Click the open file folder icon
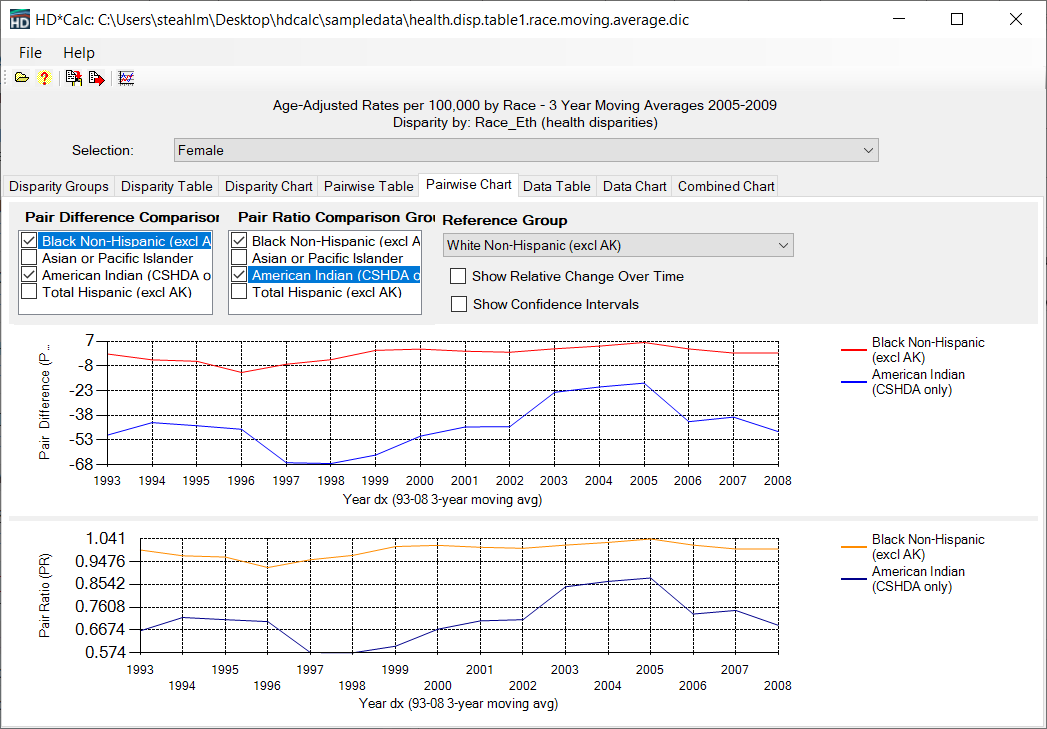Image resolution: width=1047 pixels, height=729 pixels. pos(22,78)
